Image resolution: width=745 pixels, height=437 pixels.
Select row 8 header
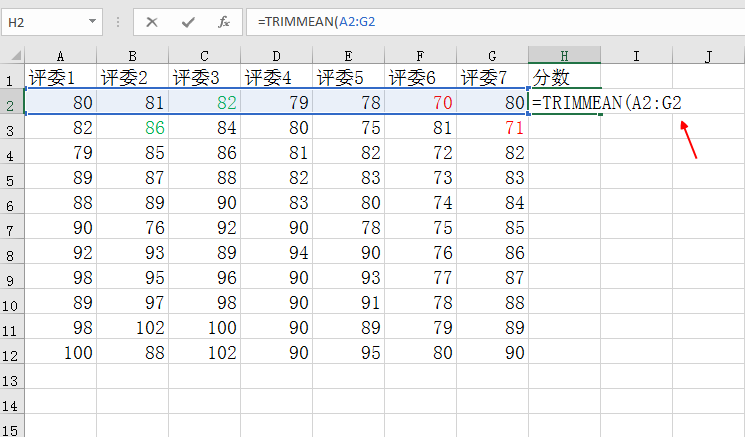pos(12,252)
